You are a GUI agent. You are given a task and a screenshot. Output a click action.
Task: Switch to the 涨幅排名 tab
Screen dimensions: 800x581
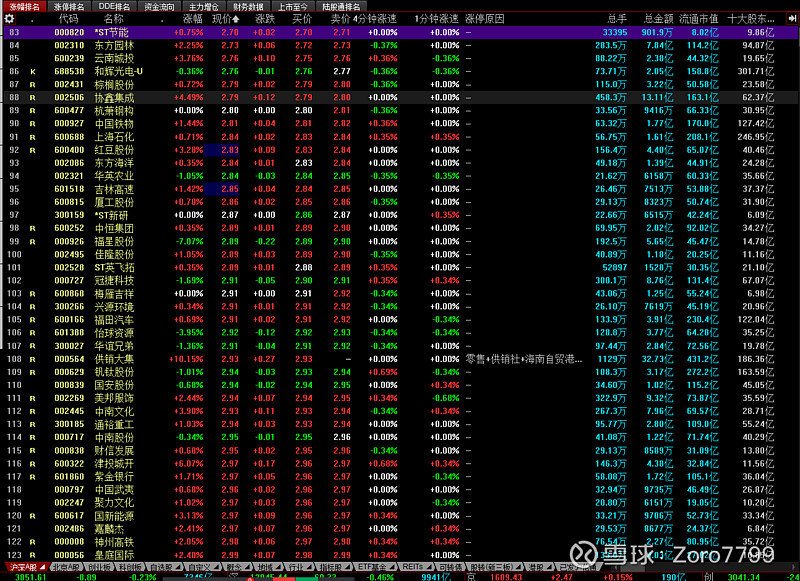(24, 7)
